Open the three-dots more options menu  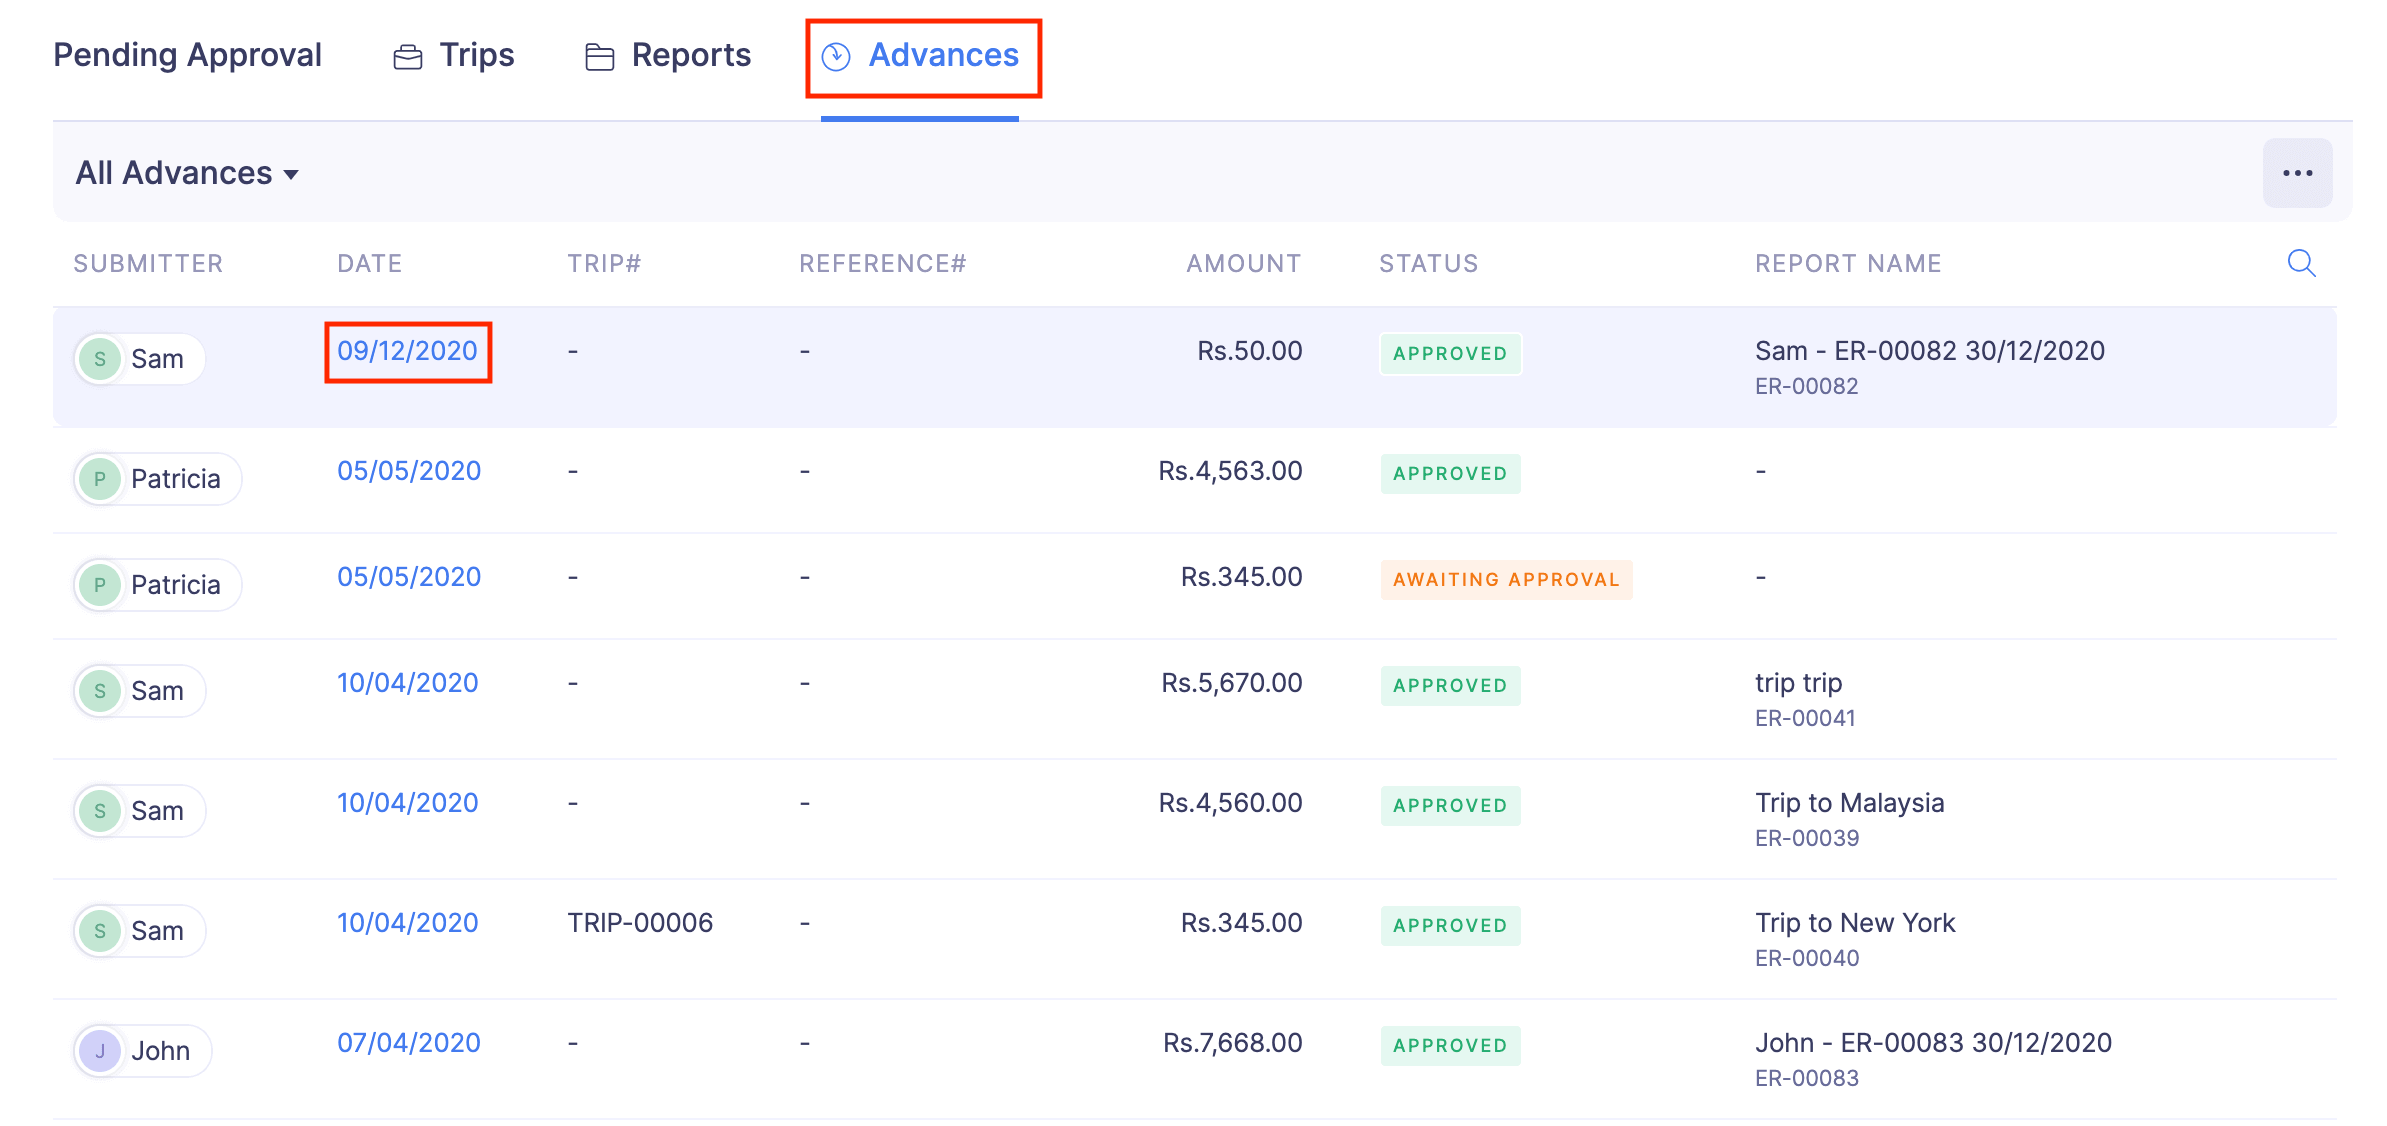[x=2297, y=173]
